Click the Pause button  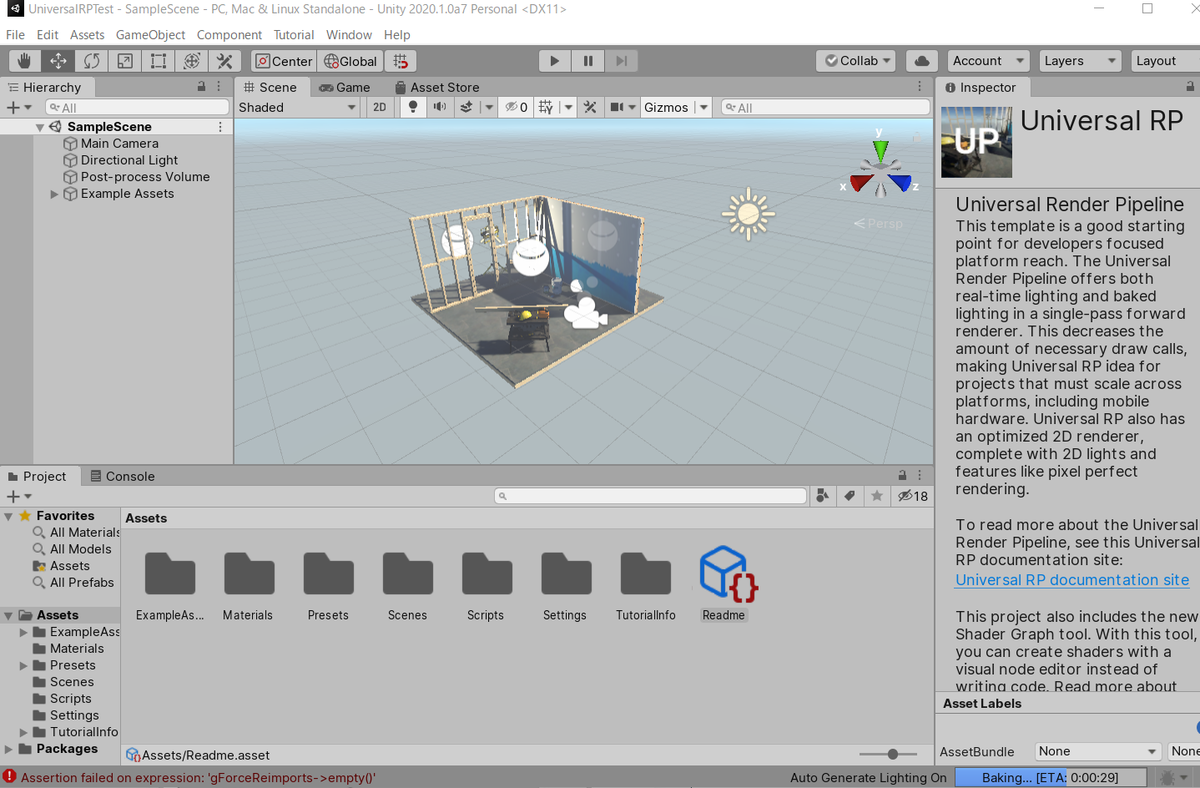click(x=588, y=61)
